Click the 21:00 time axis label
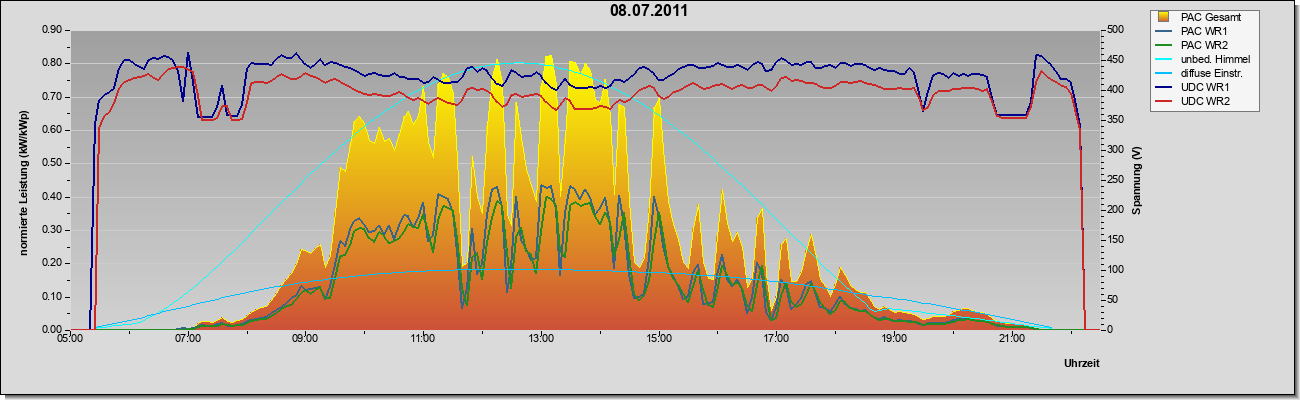1300x400 pixels. point(1012,340)
